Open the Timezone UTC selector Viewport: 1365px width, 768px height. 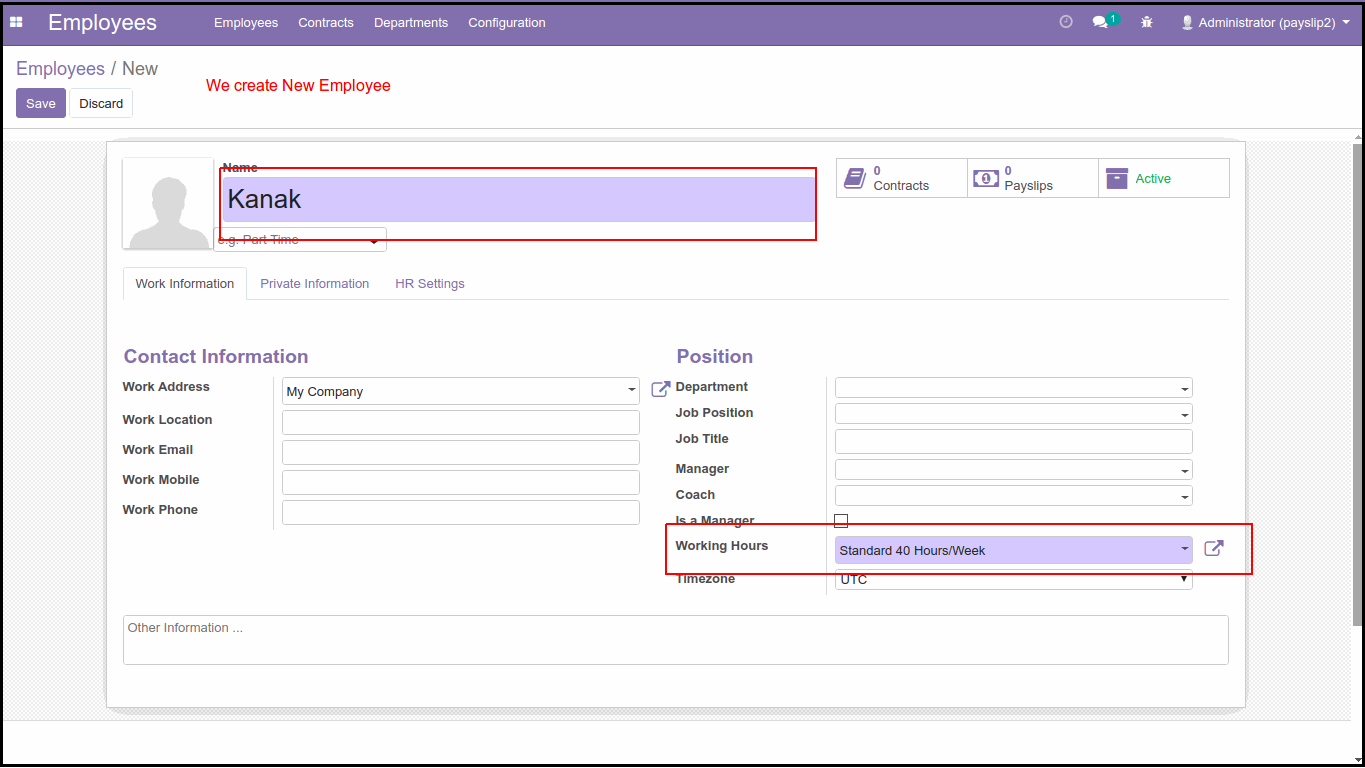point(1013,579)
